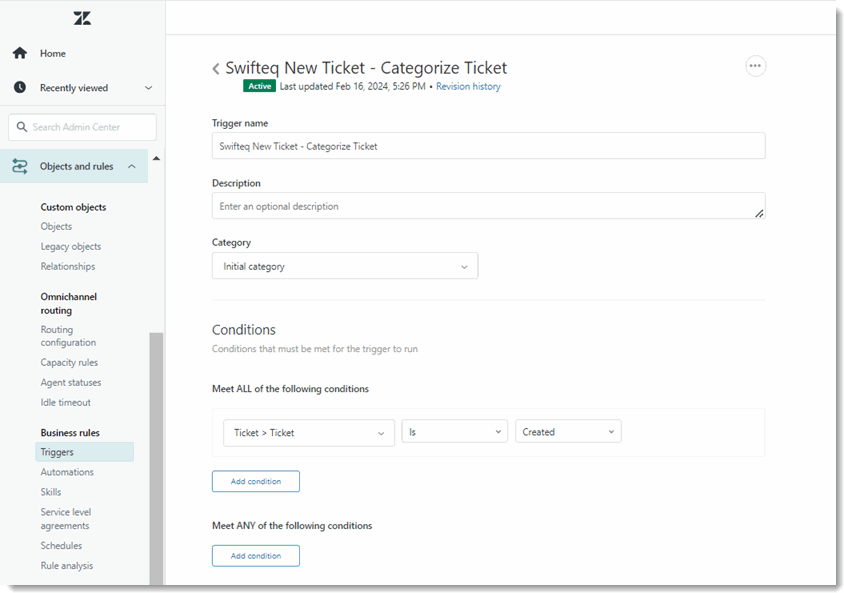Open the Ticket > Ticket condition dropdown
Viewport: 844px width, 593px height.
(309, 433)
